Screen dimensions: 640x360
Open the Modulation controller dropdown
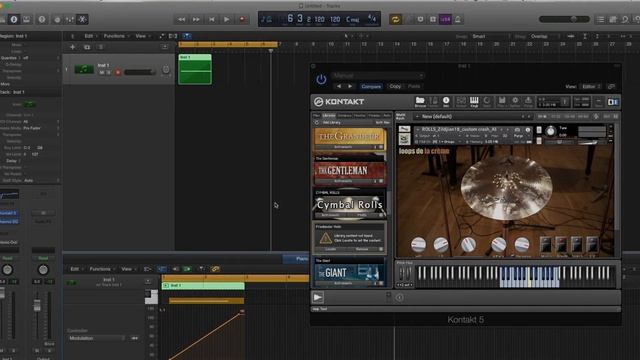click(97, 338)
